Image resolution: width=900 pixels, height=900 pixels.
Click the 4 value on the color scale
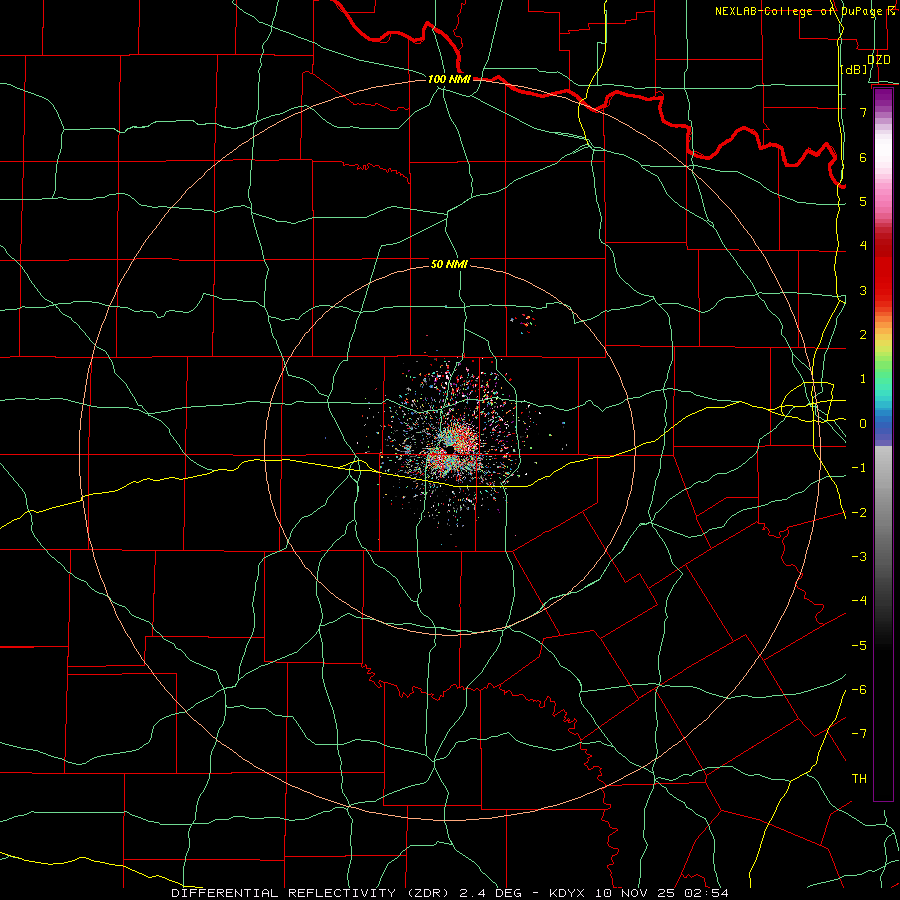pos(863,246)
